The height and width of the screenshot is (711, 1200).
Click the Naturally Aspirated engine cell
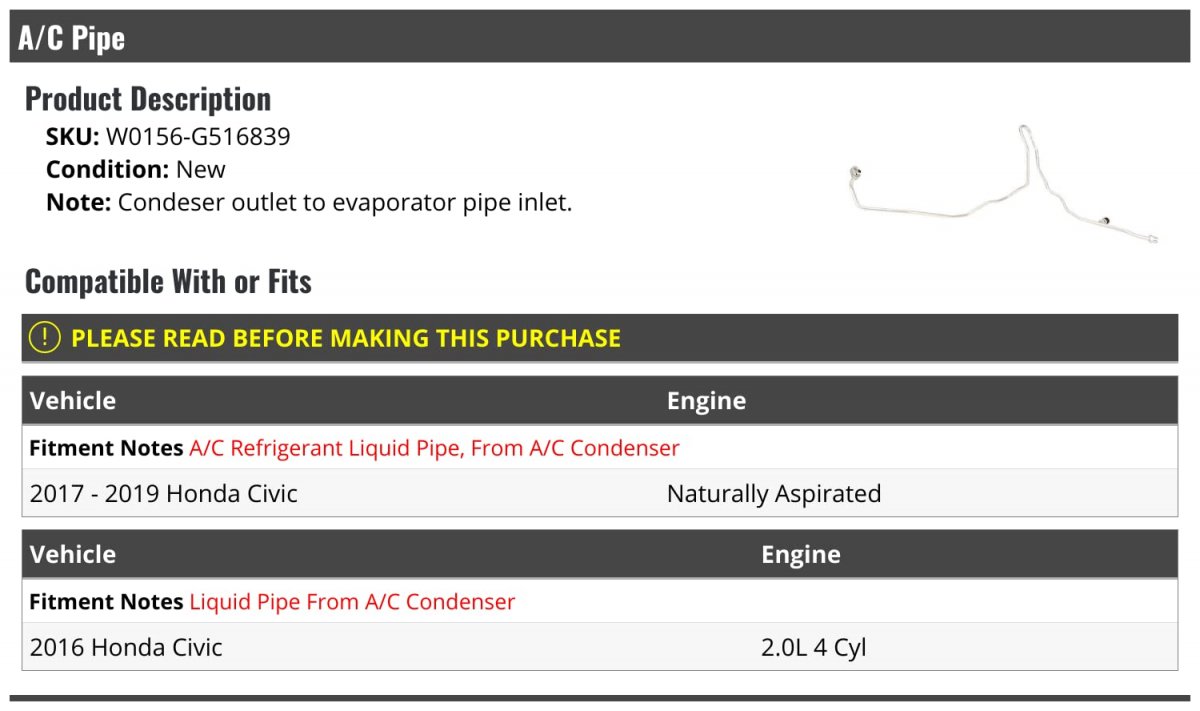point(773,494)
